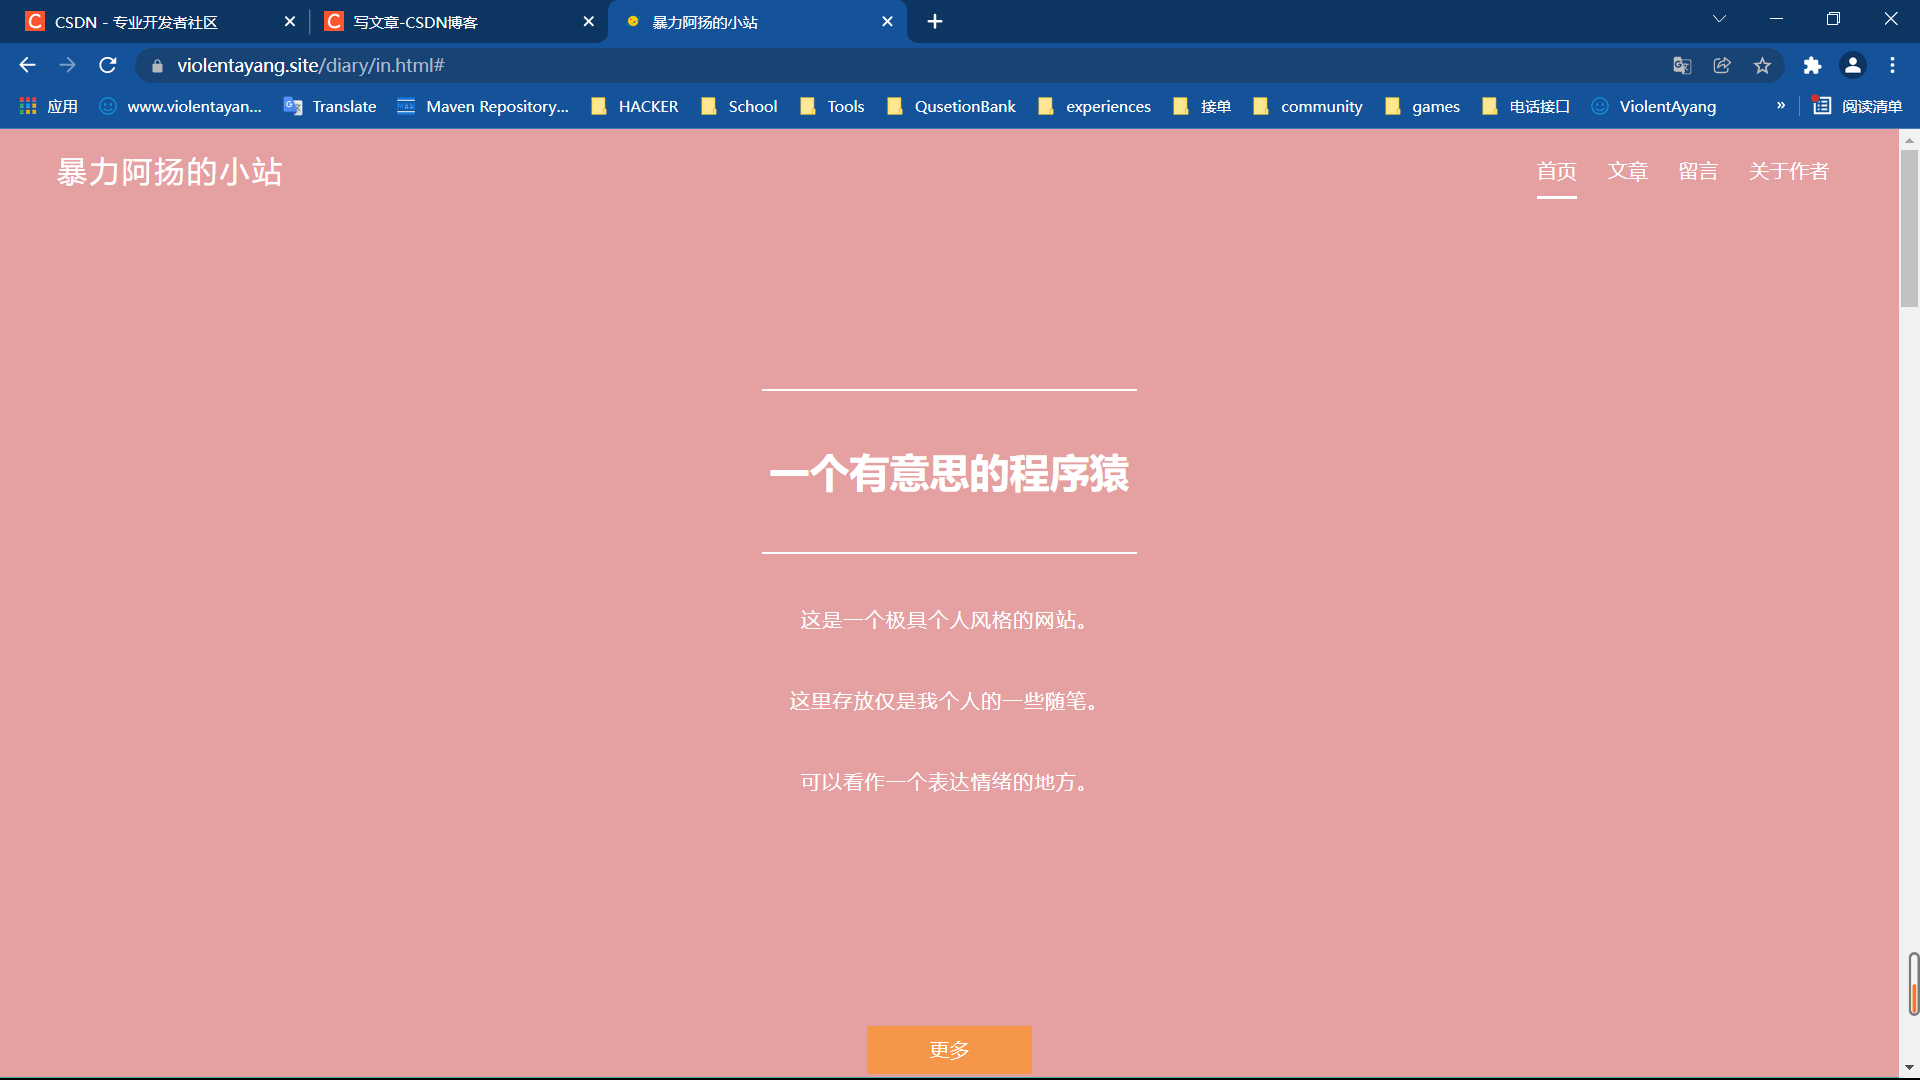Open the 关于作者 link
Viewport: 1920px width, 1080px height.
[1788, 171]
